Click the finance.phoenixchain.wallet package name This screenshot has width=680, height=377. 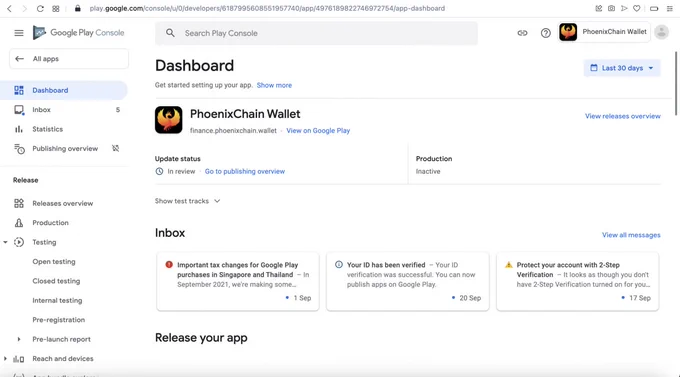tap(233, 131)
